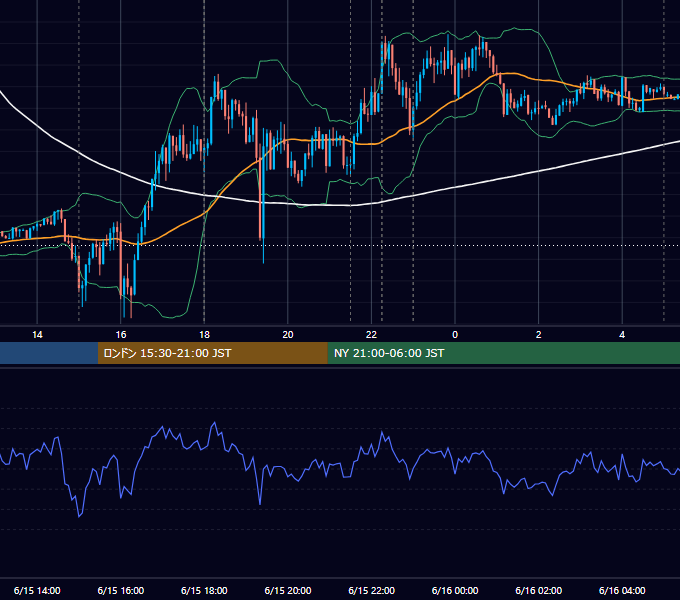Click the hour label 4 on the time axis
Screen dimensions: 680x600
tap(622, 335)
